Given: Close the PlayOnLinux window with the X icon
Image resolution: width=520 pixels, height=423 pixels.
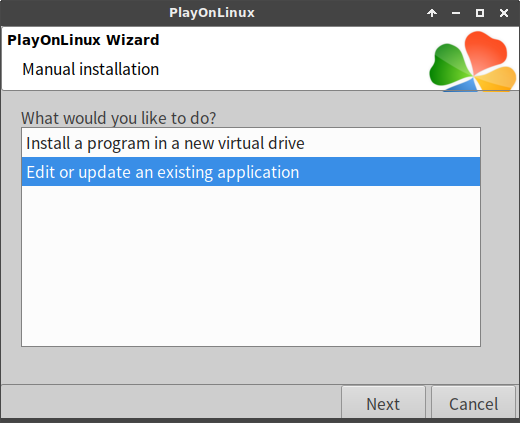Looking at the screenshot, I should tap(504, 13).
